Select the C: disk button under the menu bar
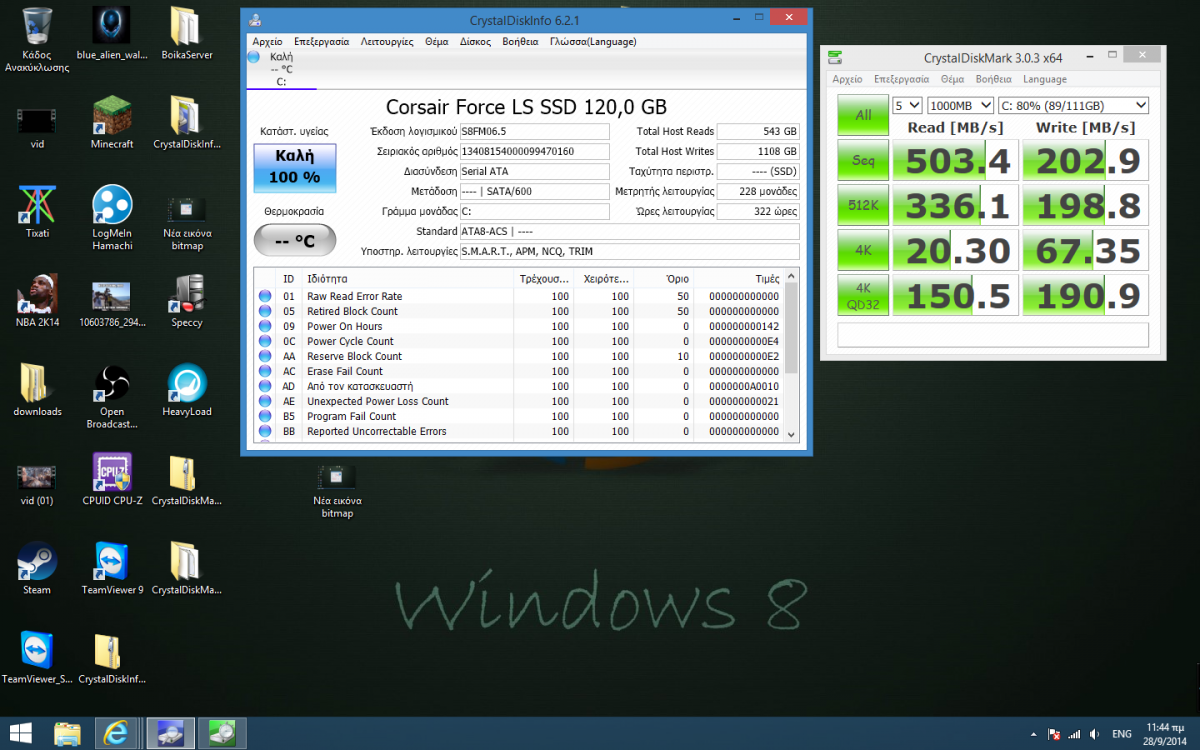1200x750 pixels. click(281, 69)
